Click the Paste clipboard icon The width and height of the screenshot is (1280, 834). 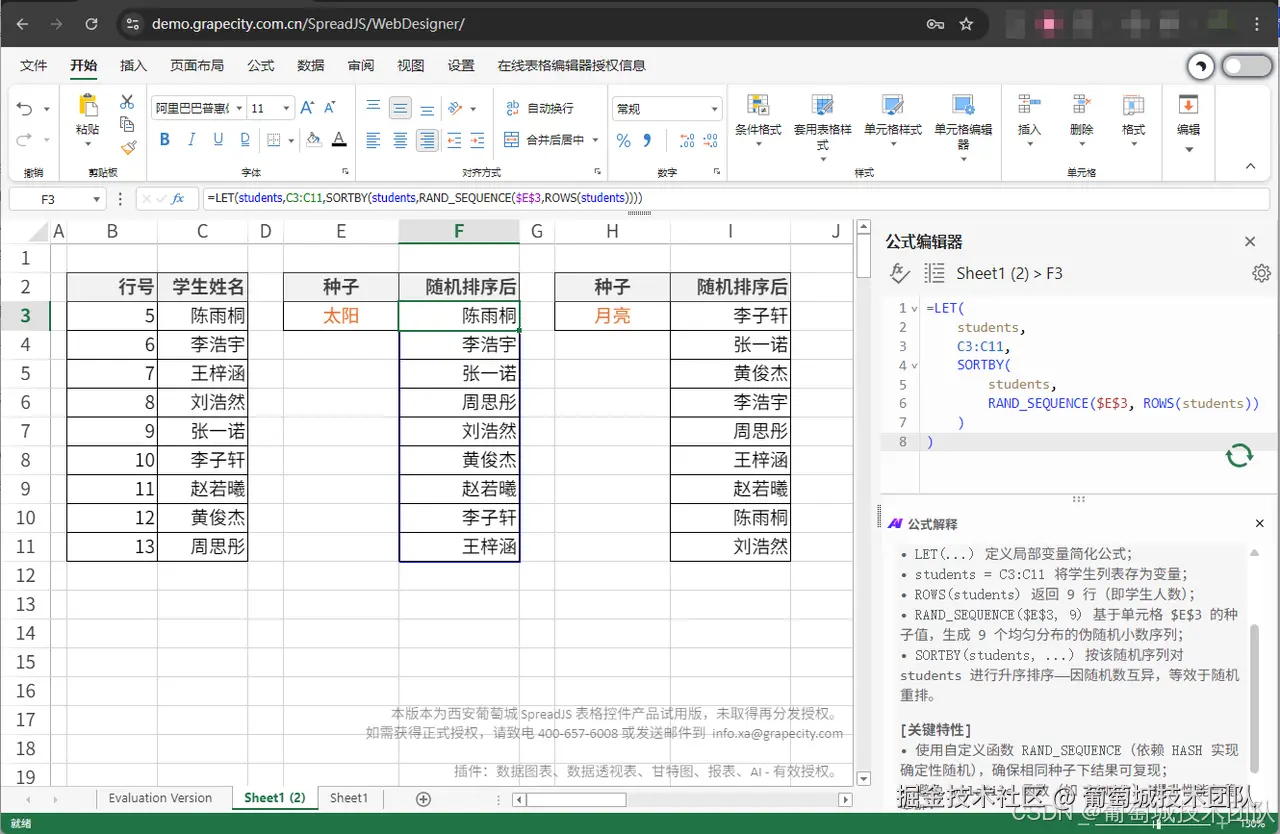(x=88, y=105)
